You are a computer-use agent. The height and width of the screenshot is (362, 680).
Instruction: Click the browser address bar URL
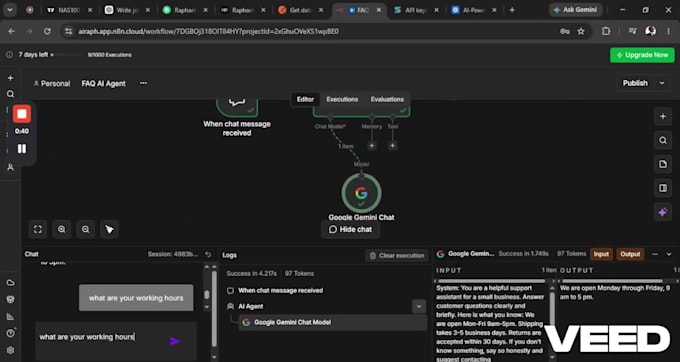(x=209, y=31)
